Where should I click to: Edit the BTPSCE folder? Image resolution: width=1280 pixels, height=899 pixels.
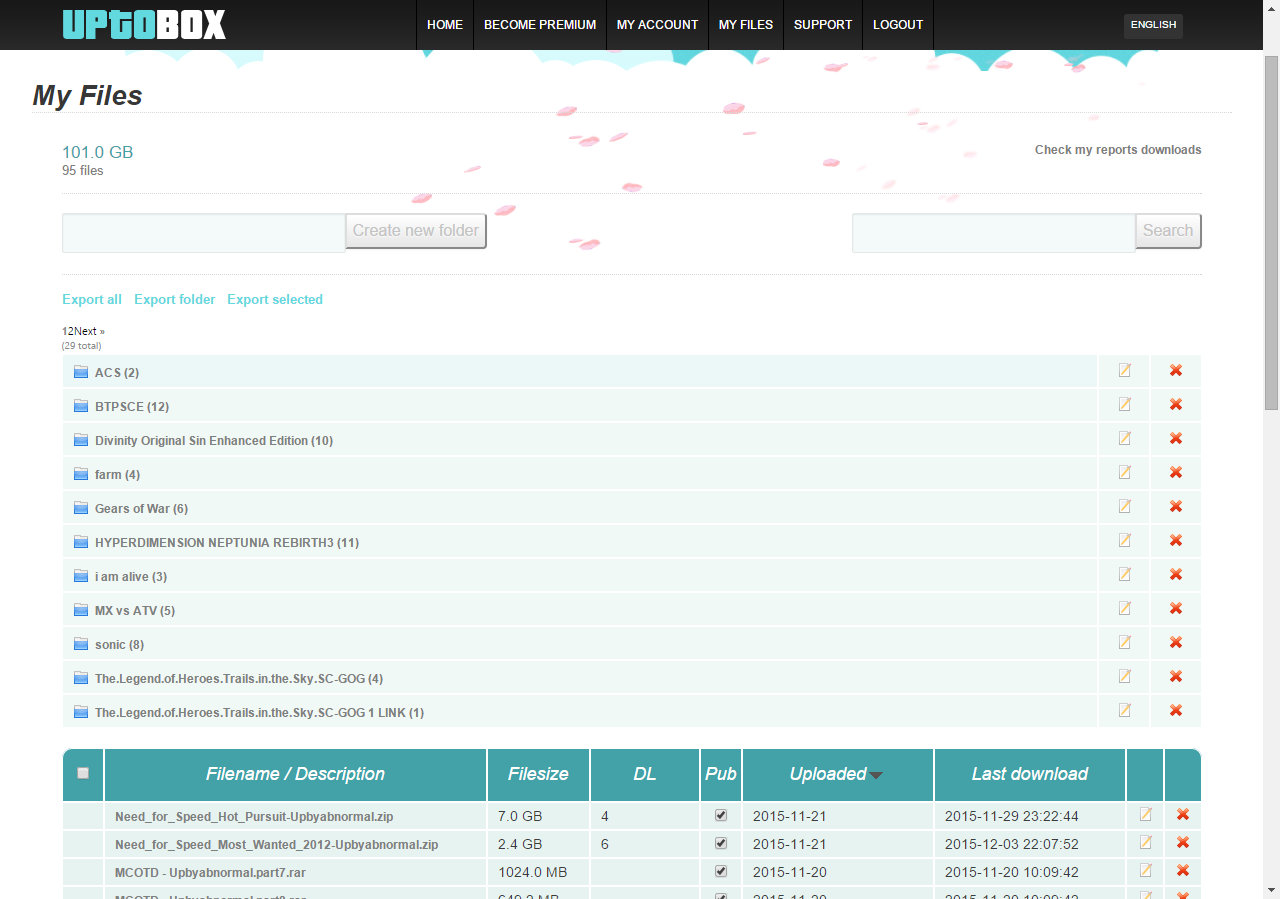pyautogui.click(x=1125, y=405)
